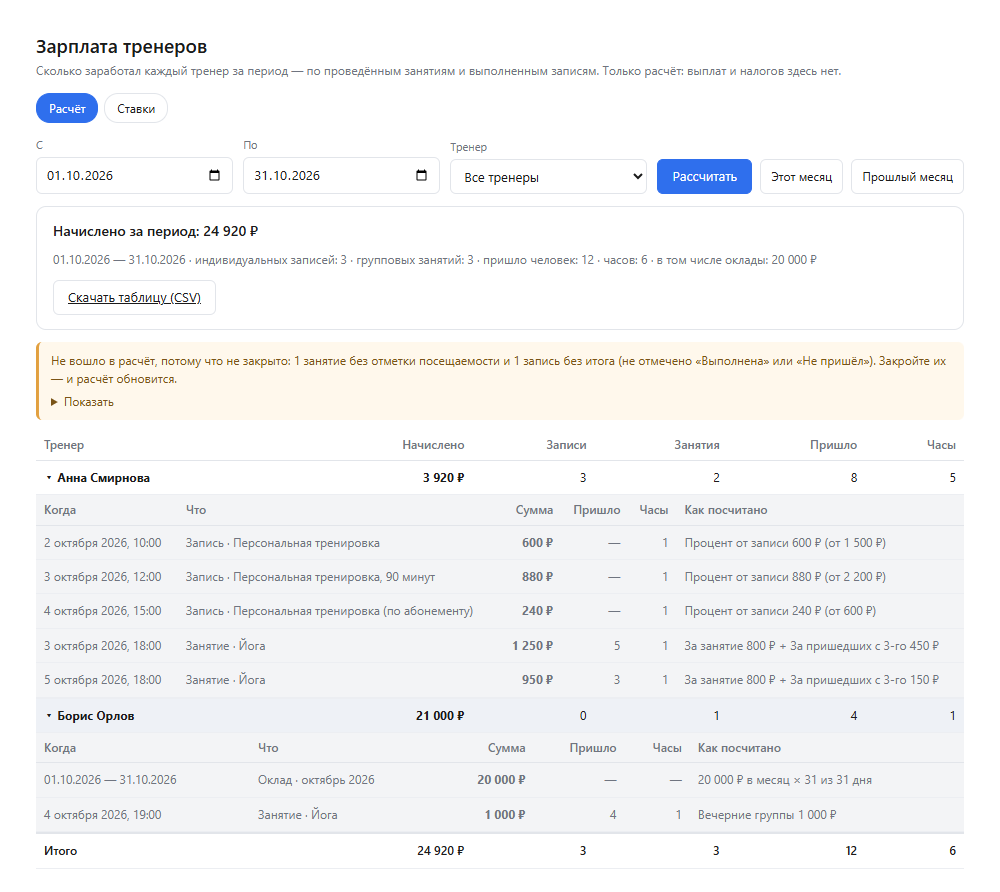This screenshot has width=1000, height=892.
Task: Click the end date field 31.10.2026
Action: click(x=341, y=175)
